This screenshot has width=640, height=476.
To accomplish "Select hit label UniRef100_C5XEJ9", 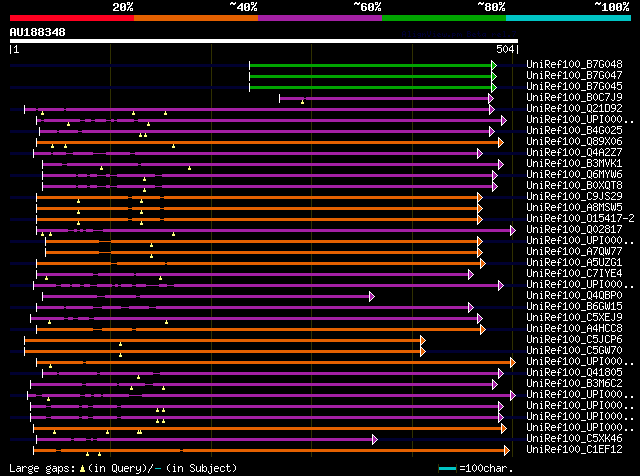I will pos(574,318).
